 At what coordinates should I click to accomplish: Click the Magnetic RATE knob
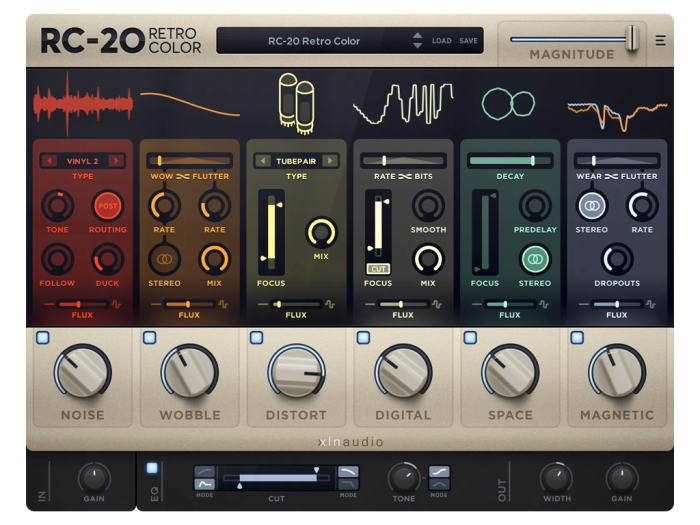(x=642, y=206)
